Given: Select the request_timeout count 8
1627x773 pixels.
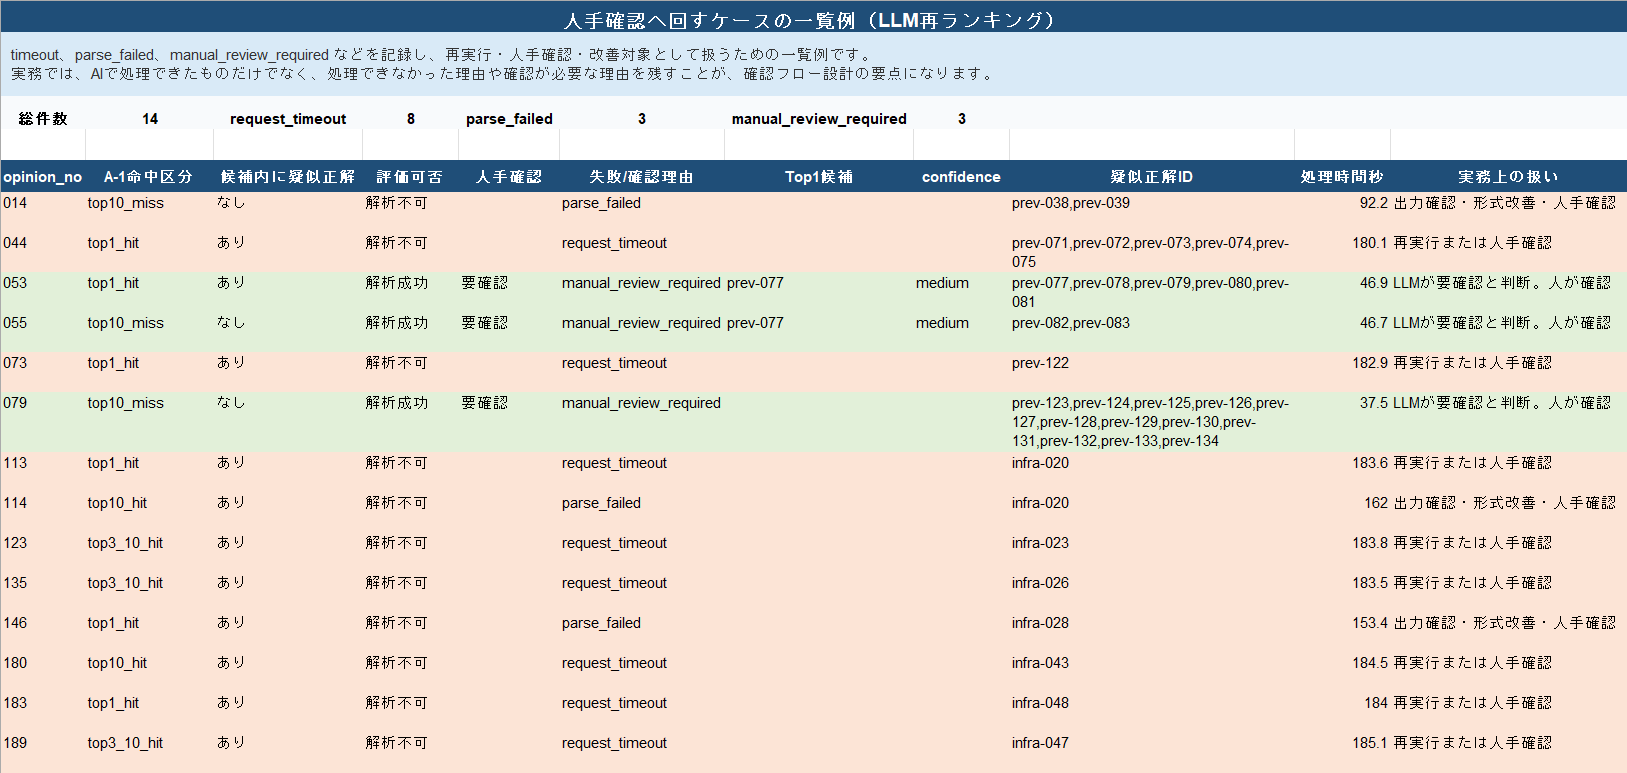Looking at the screenshot, I should (x=410, y=119).
